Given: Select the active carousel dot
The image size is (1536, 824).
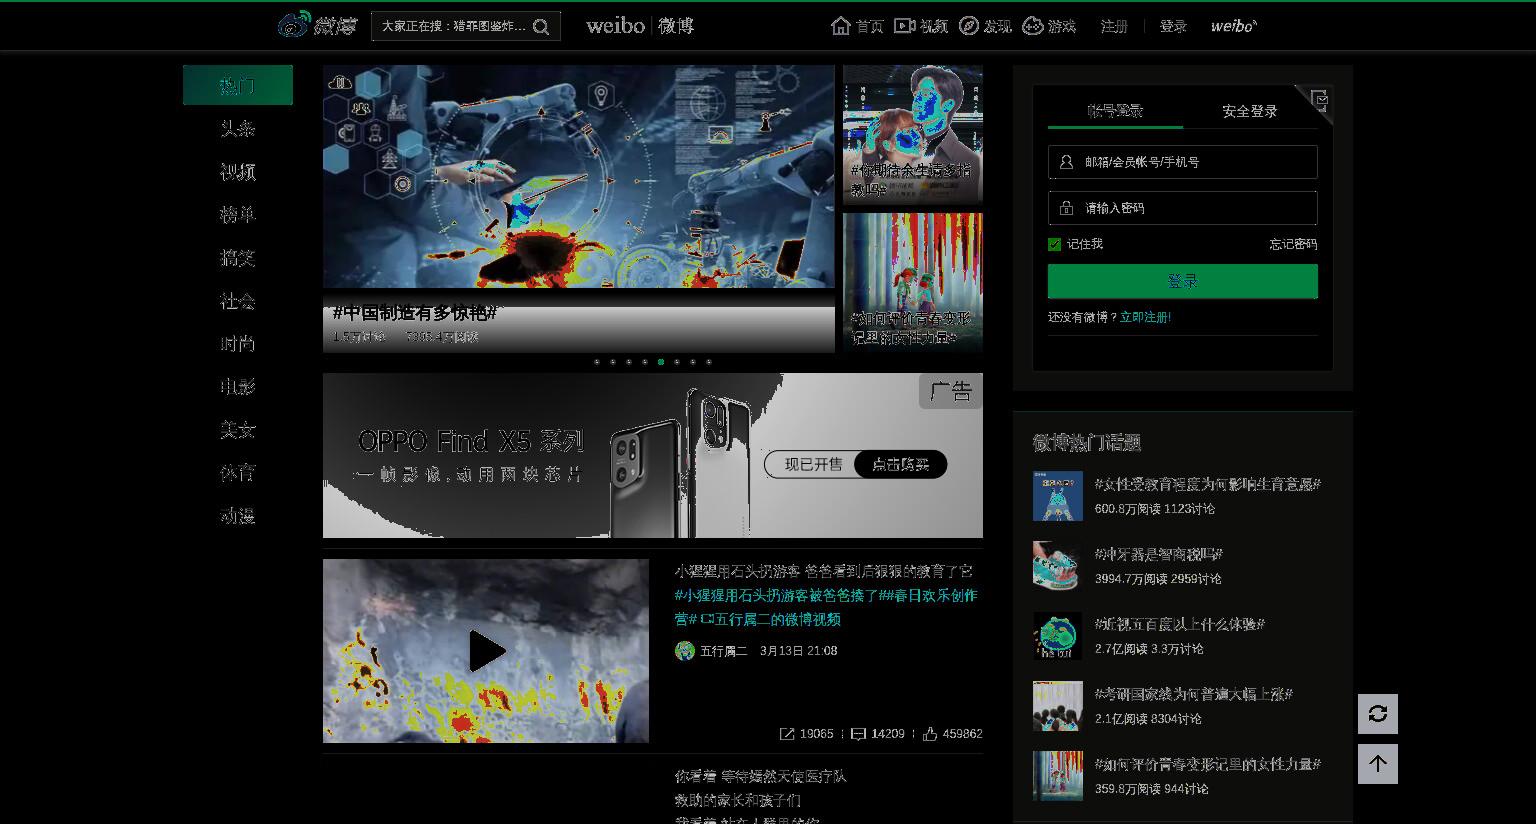Looking at the screenshot, I should pyautogui.click(x=661, y=362).
